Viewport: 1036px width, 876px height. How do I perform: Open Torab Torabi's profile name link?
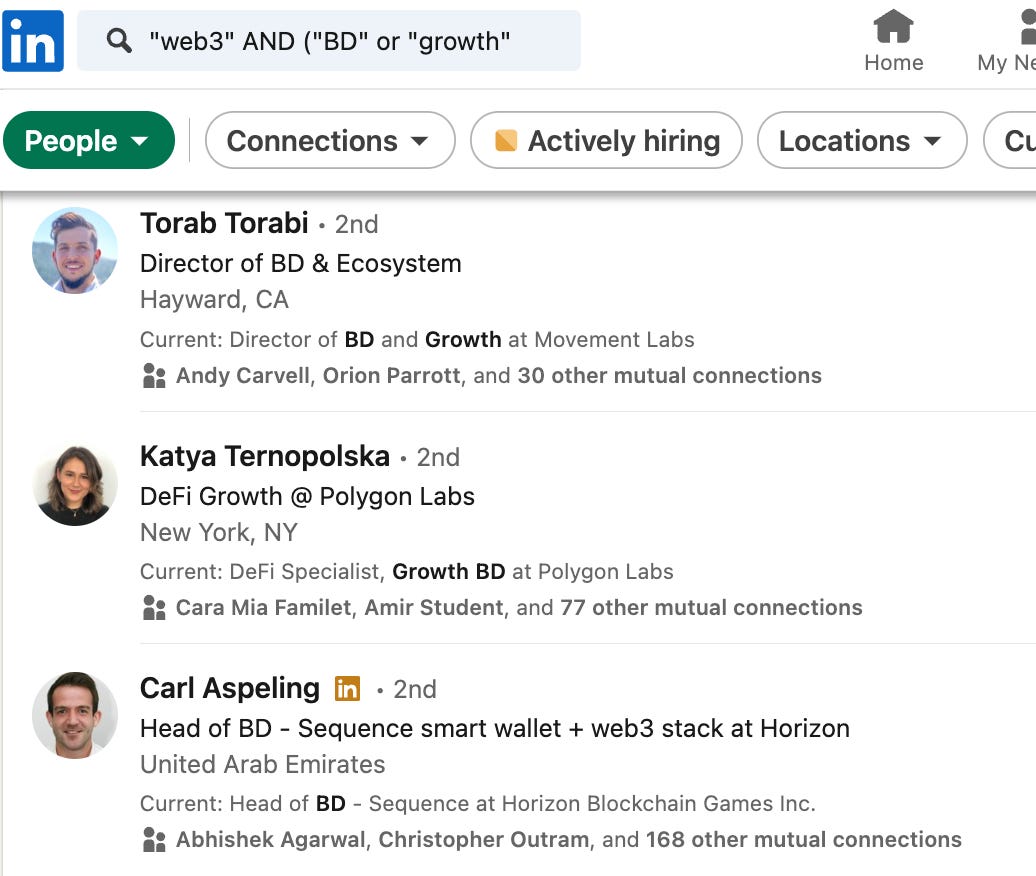(224, 224)
